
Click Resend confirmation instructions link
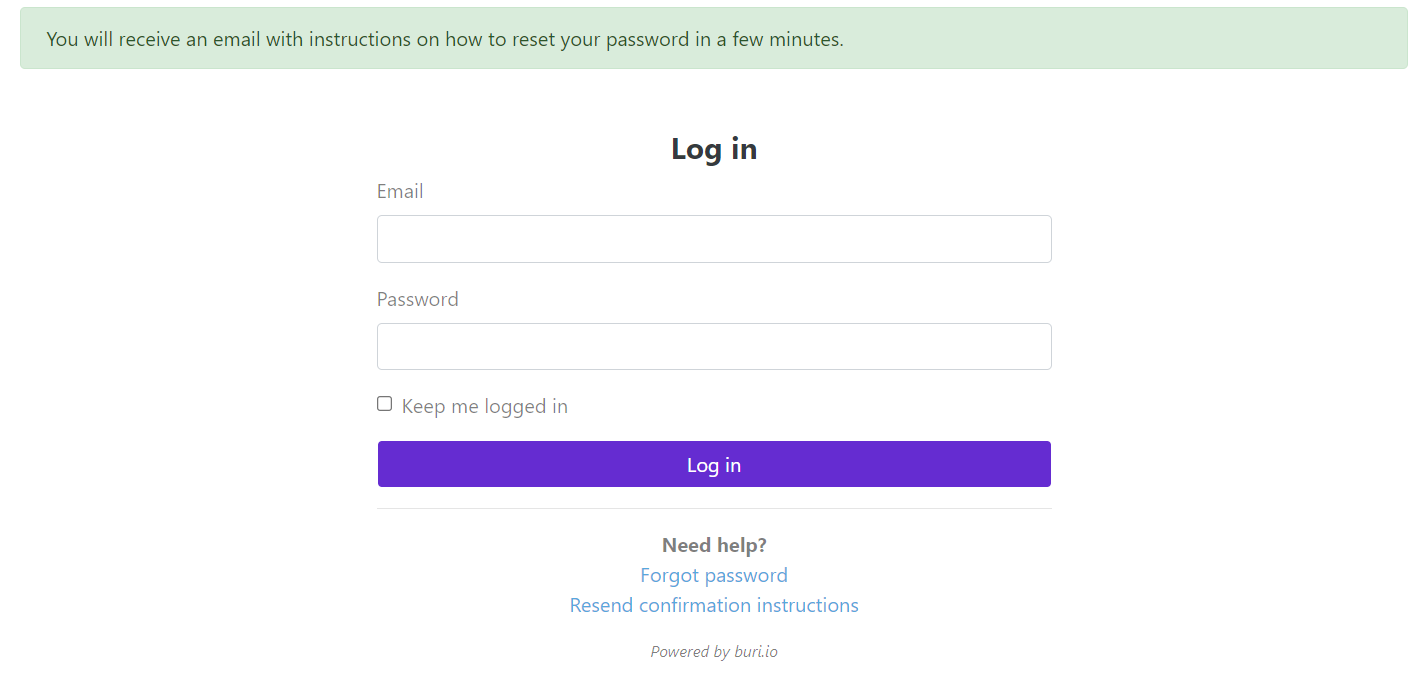713,605
